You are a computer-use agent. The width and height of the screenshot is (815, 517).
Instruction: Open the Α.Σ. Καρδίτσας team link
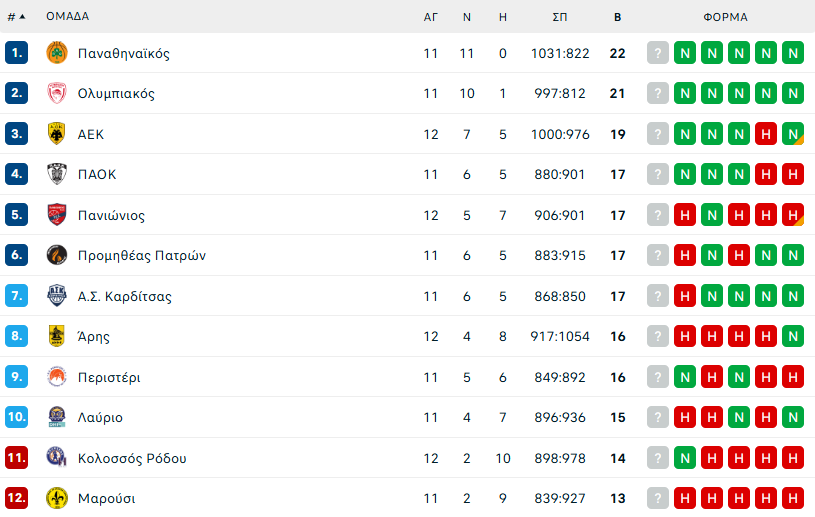point(125,296)
